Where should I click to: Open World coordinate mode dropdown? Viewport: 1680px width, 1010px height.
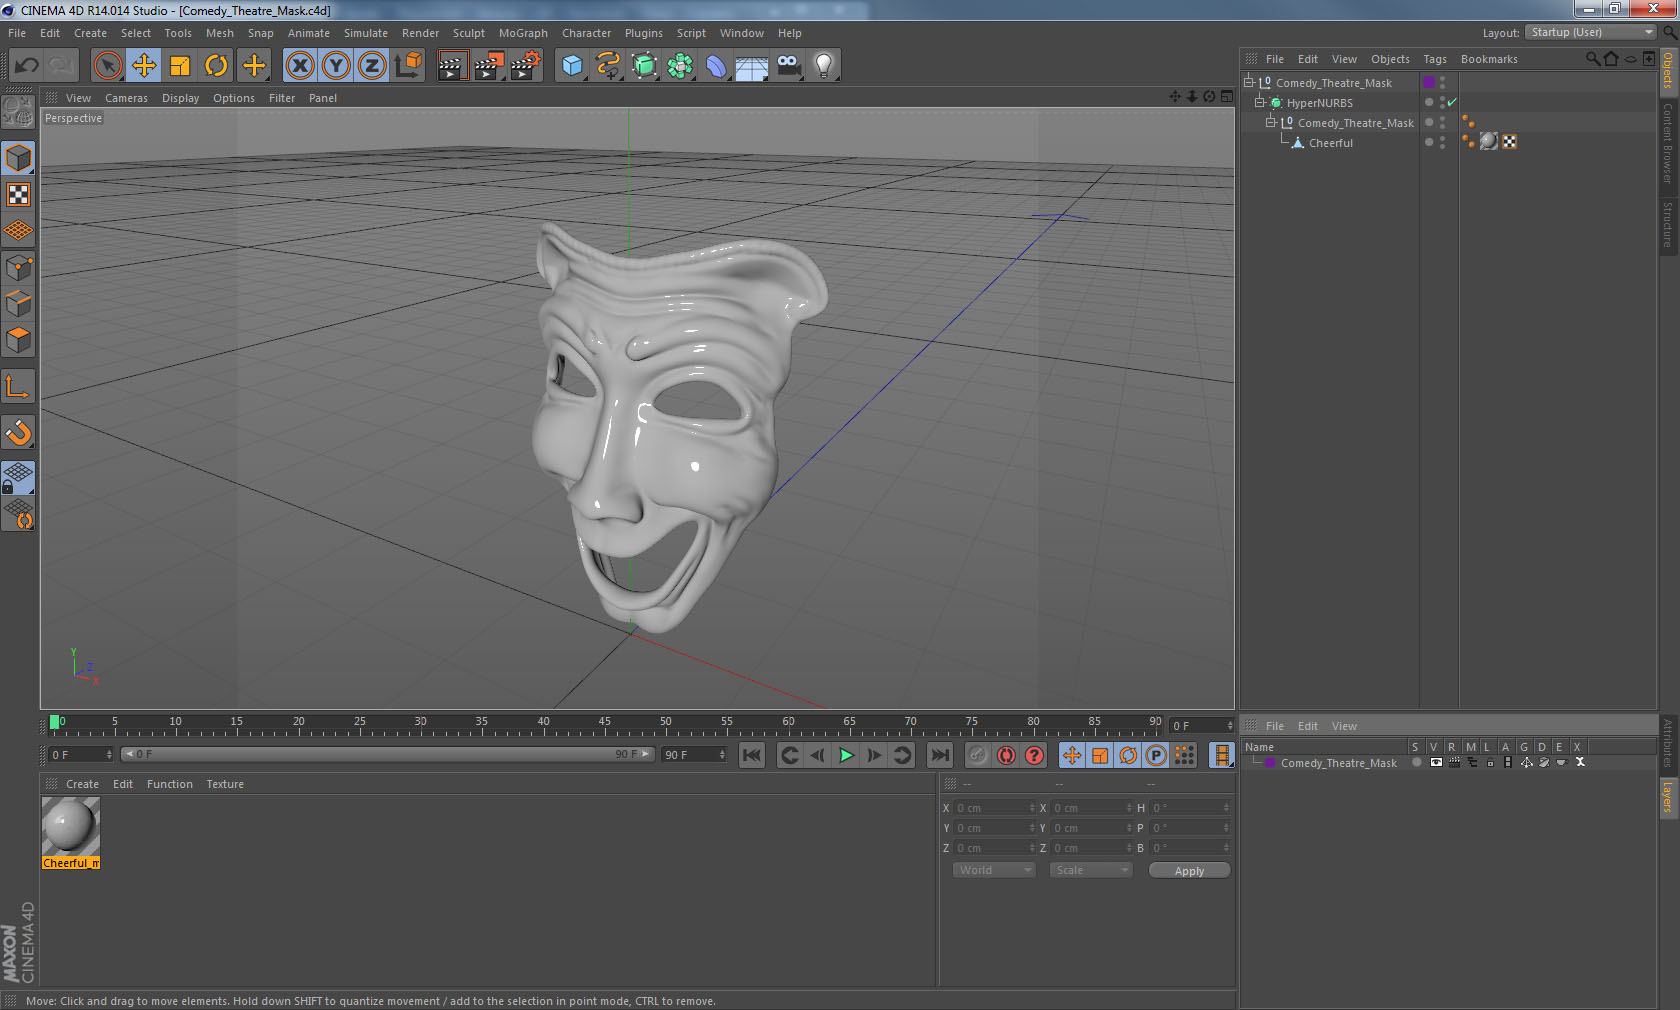click(993, 870)
